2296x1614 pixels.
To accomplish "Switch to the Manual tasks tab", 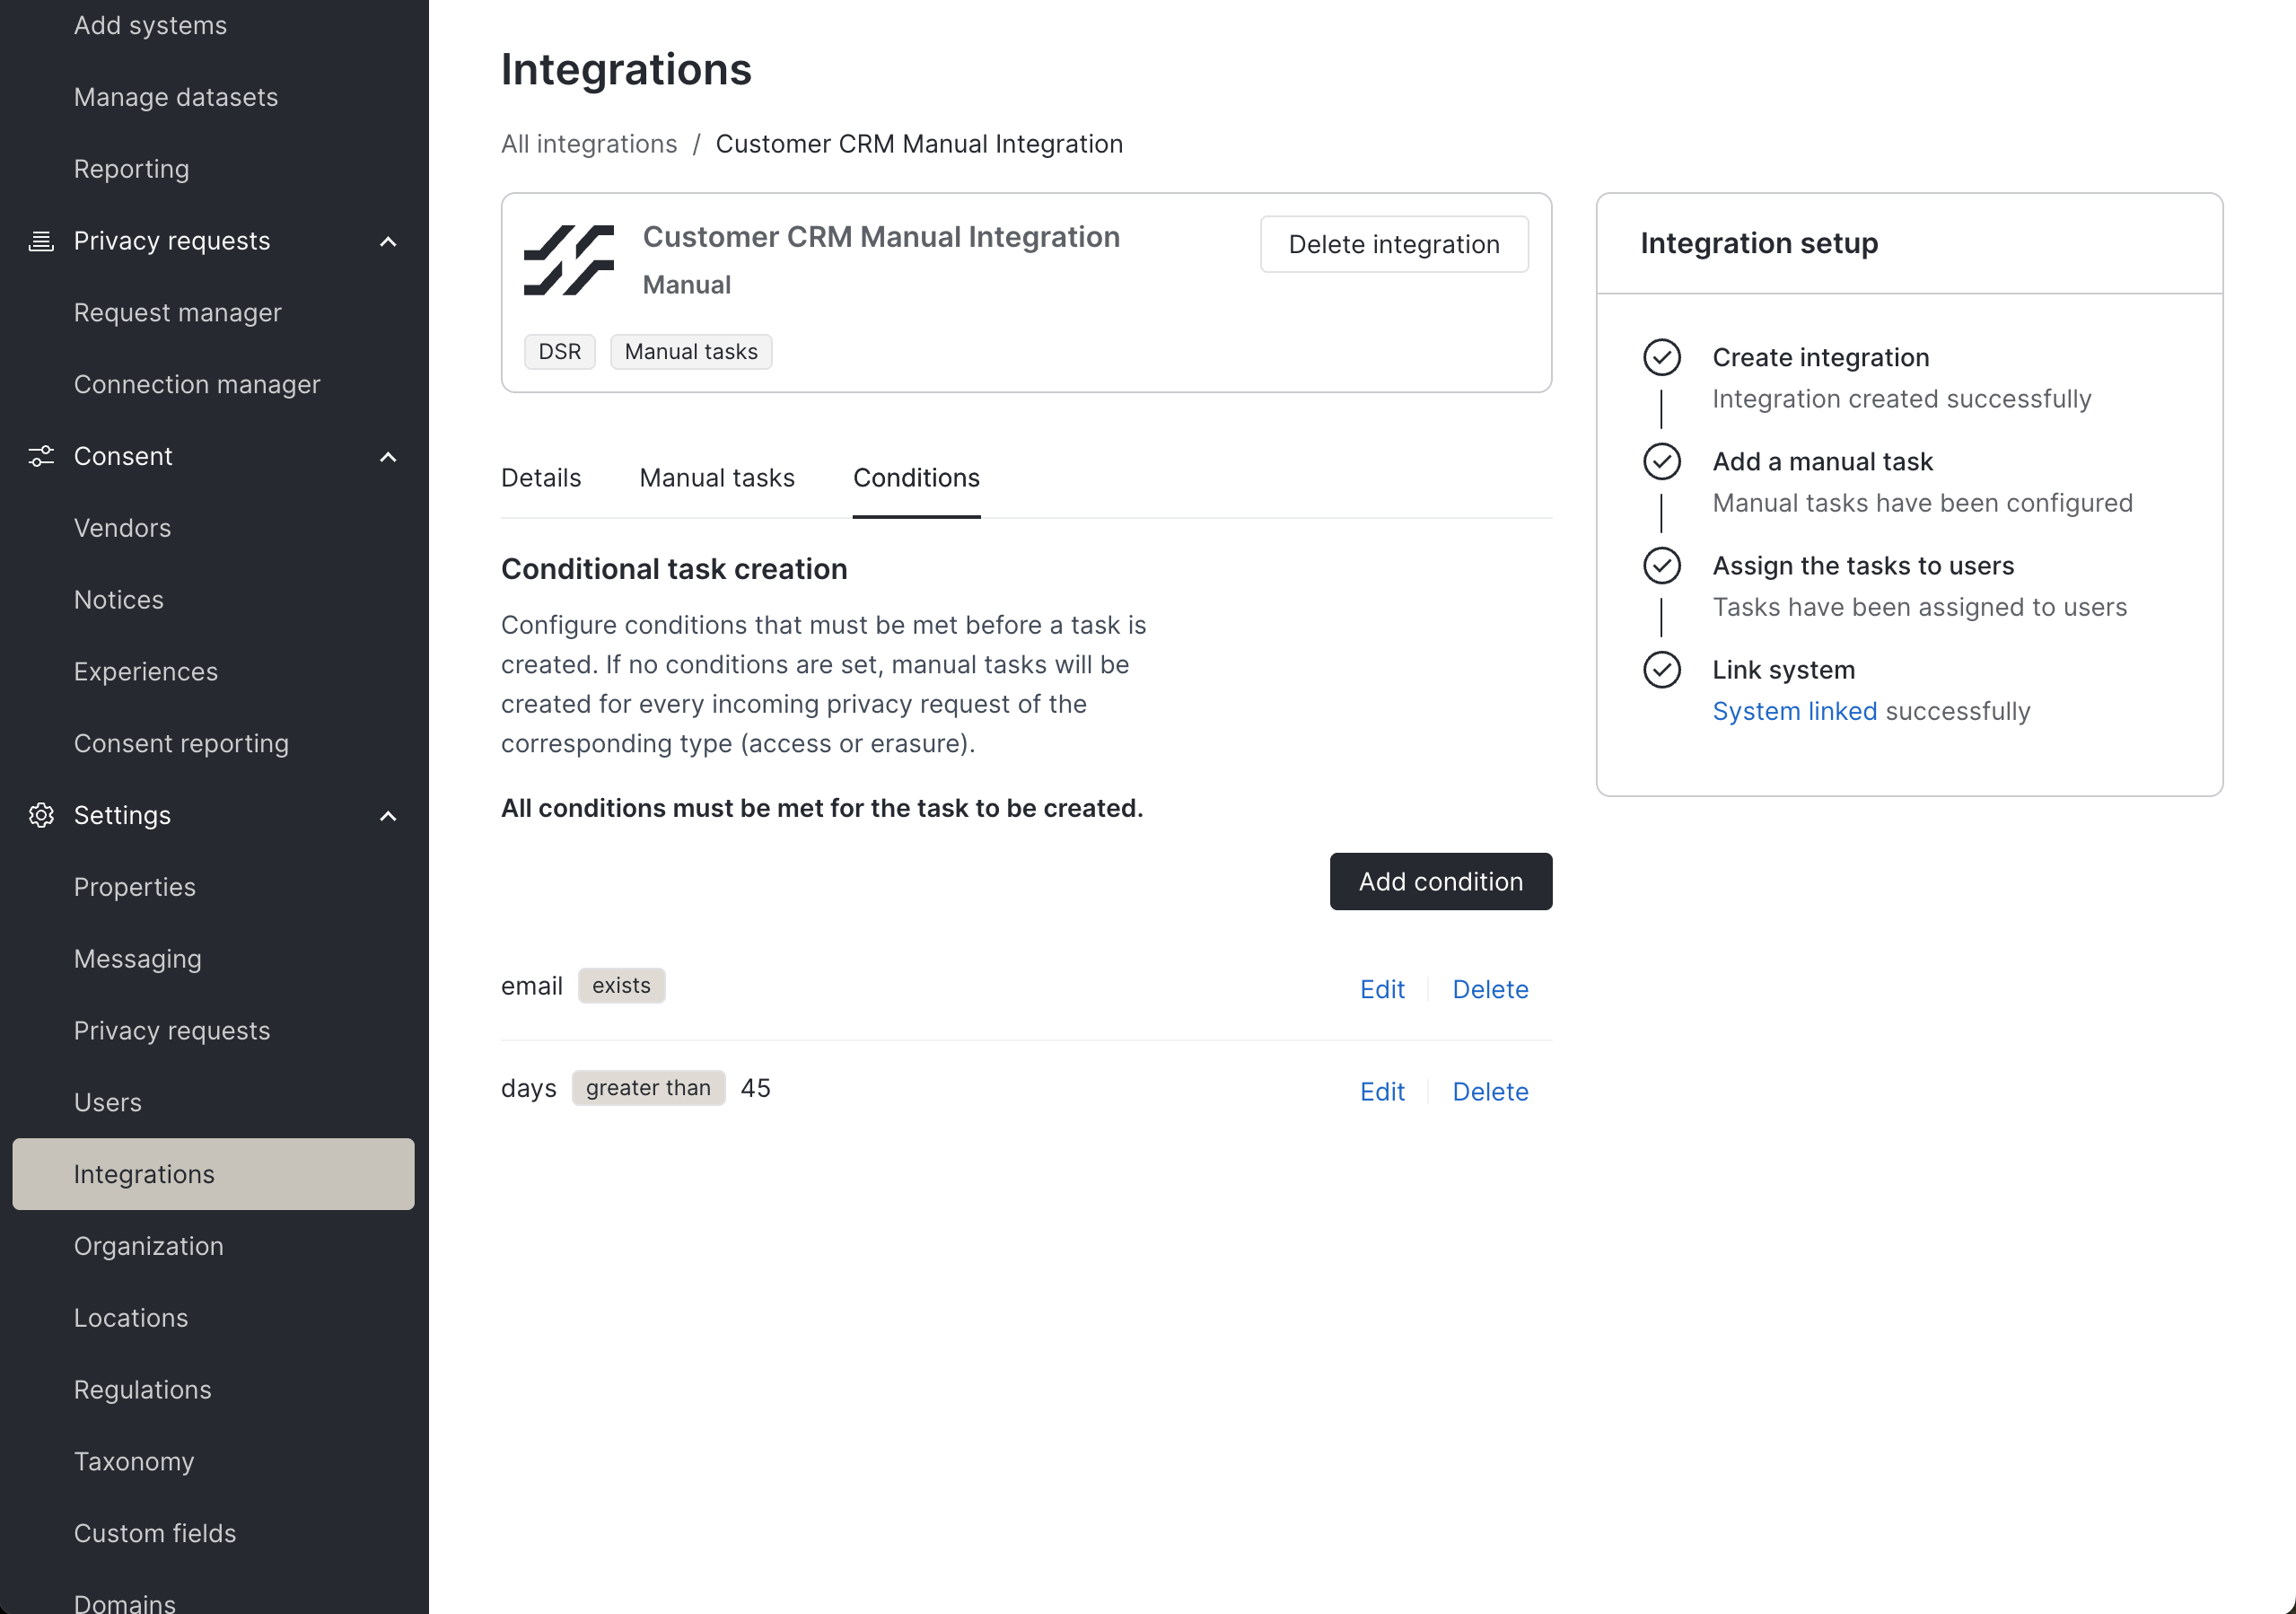I will coord(716,478).
